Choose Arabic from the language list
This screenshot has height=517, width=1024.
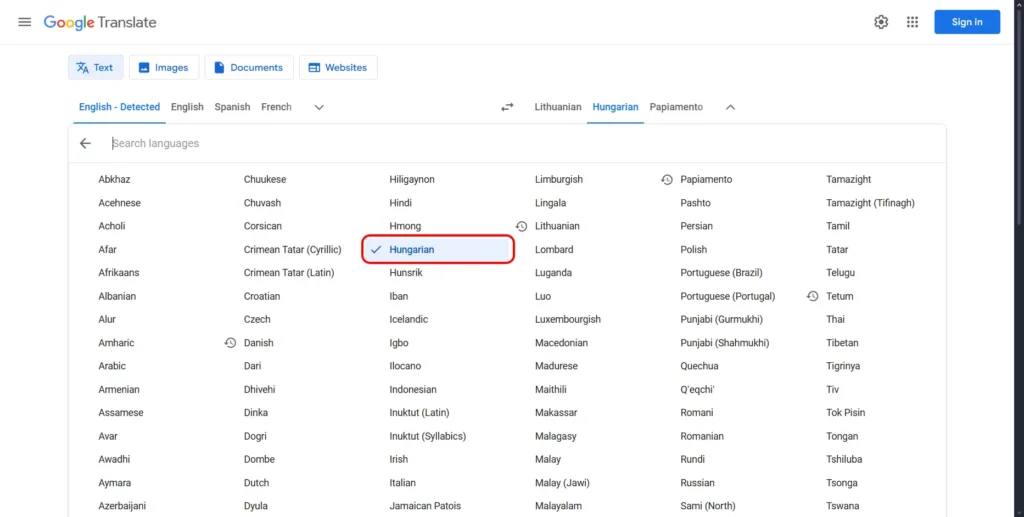112,366
